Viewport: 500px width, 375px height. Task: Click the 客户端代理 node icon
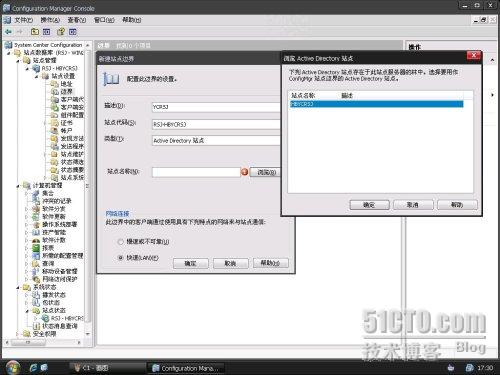click(55, 99)
